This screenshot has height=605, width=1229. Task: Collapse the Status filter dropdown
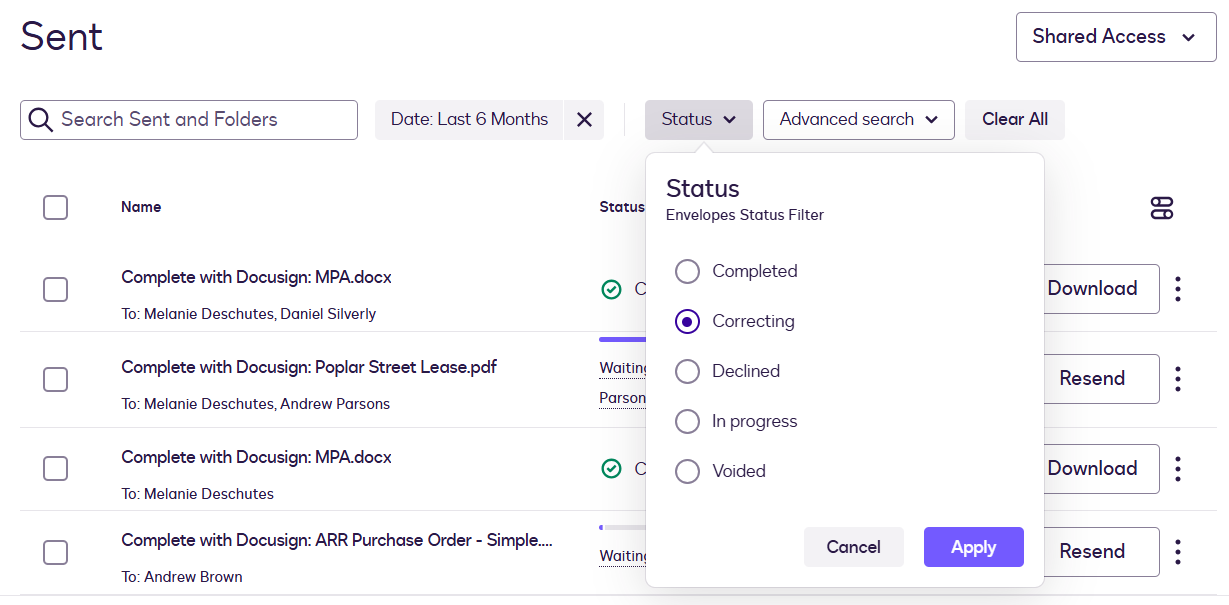698,120
